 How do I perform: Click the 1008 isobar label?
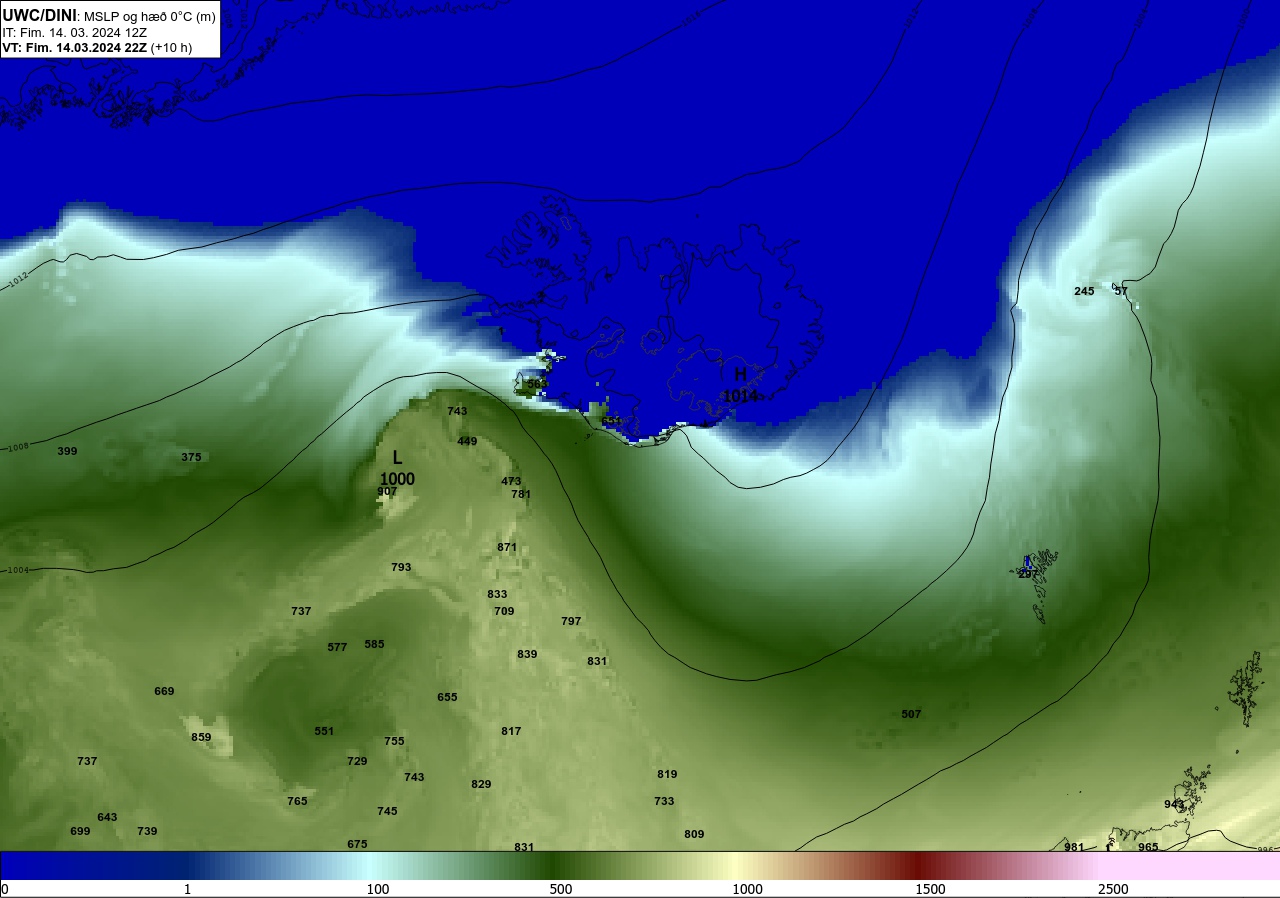coord(18,447)
